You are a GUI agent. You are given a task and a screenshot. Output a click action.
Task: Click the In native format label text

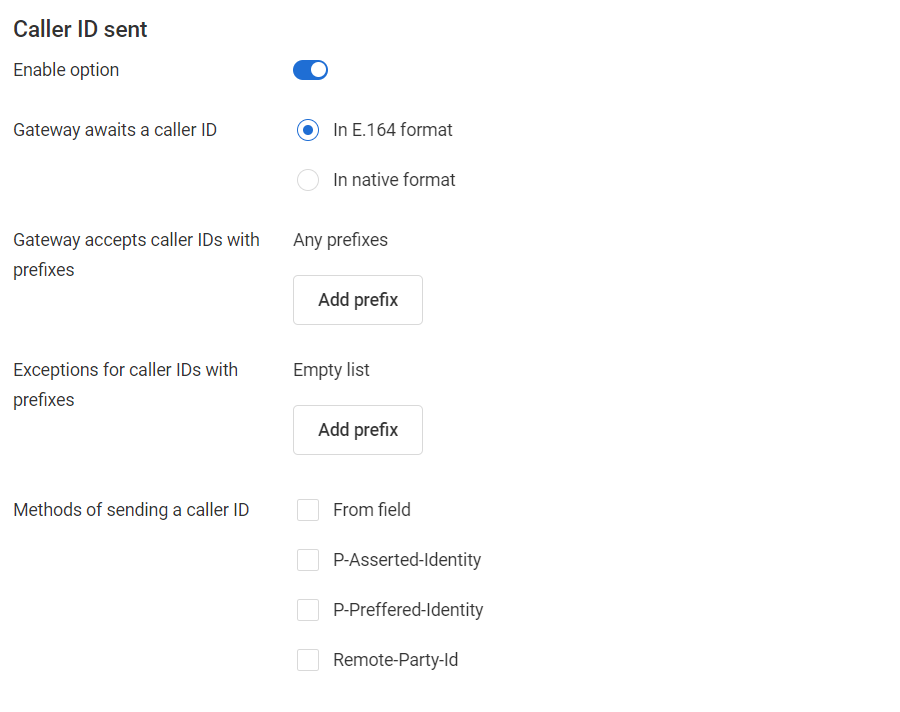[394, 180]
